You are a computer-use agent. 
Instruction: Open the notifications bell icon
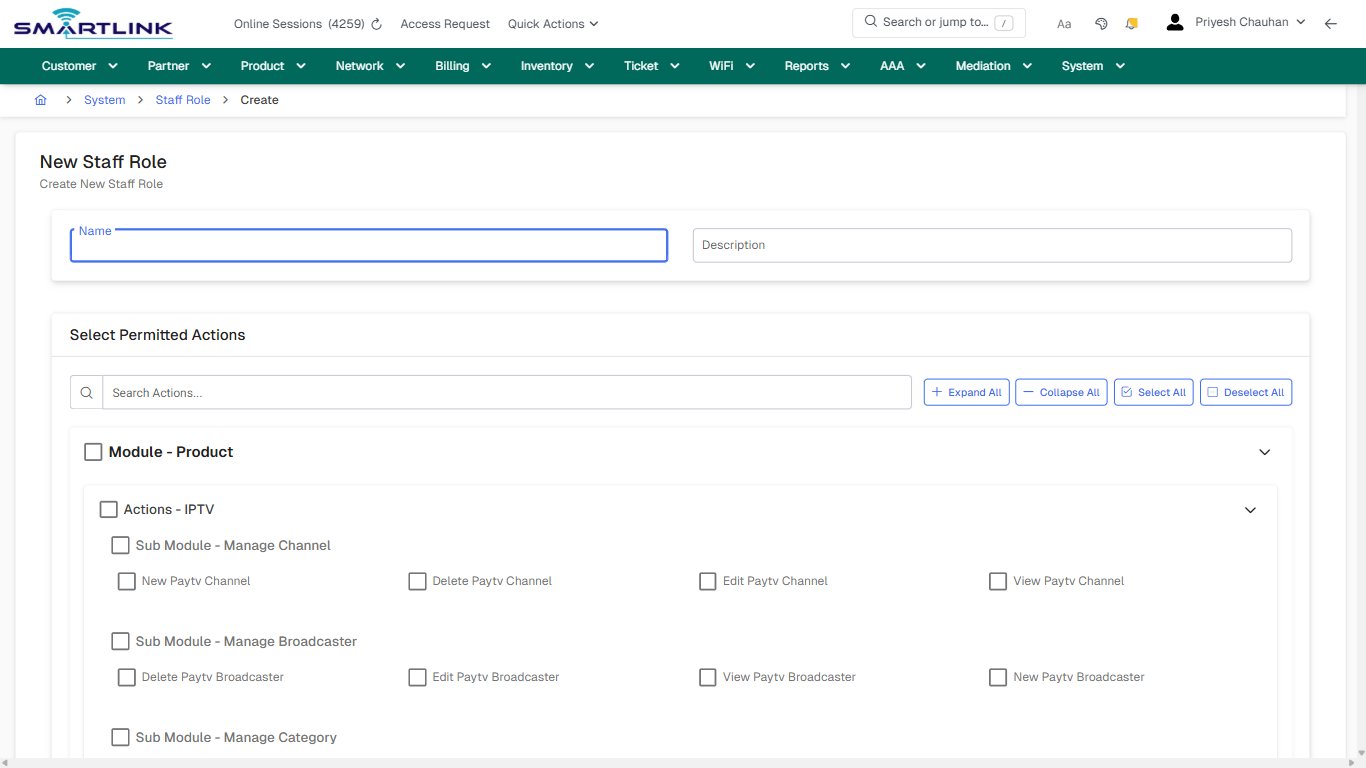(1131, 22)
